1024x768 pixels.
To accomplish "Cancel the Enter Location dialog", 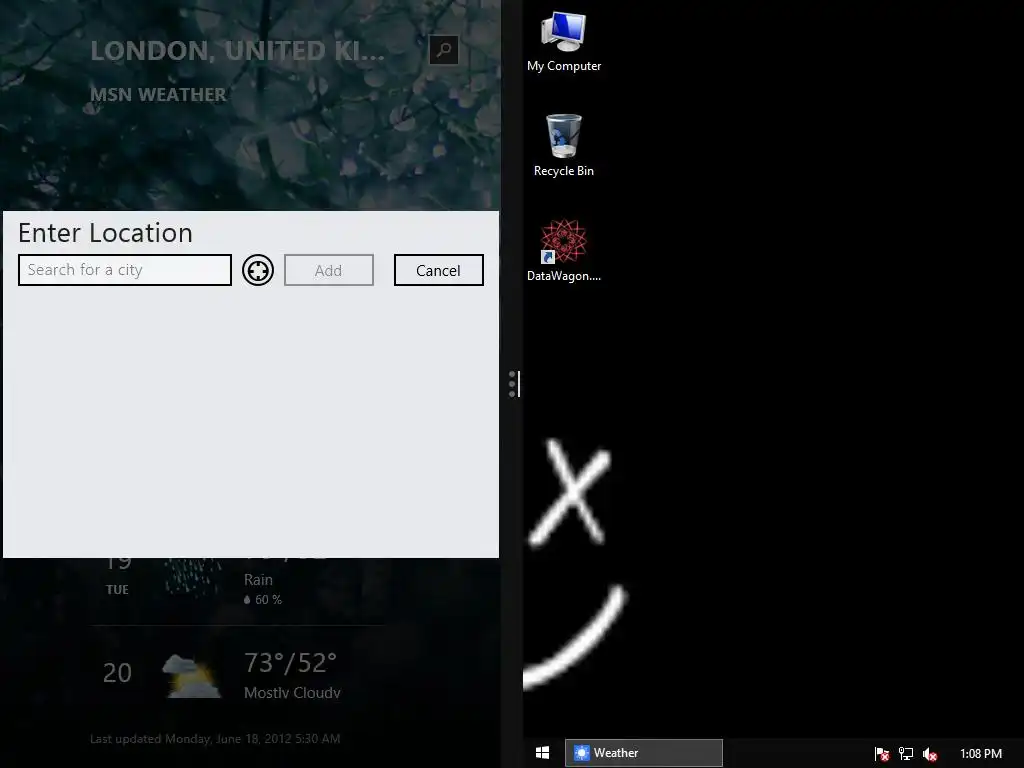I will click(x=438, y=270).
